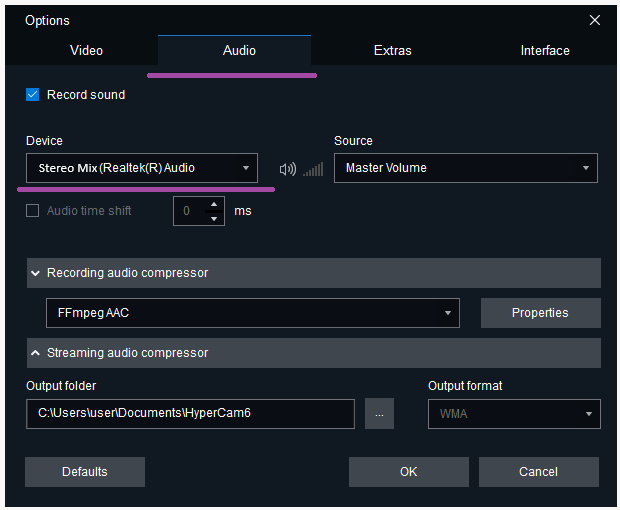The height and width of the screenshot is (510, 620).
Task: Confirm settings with OK button
Action: (x=408, y=472)
